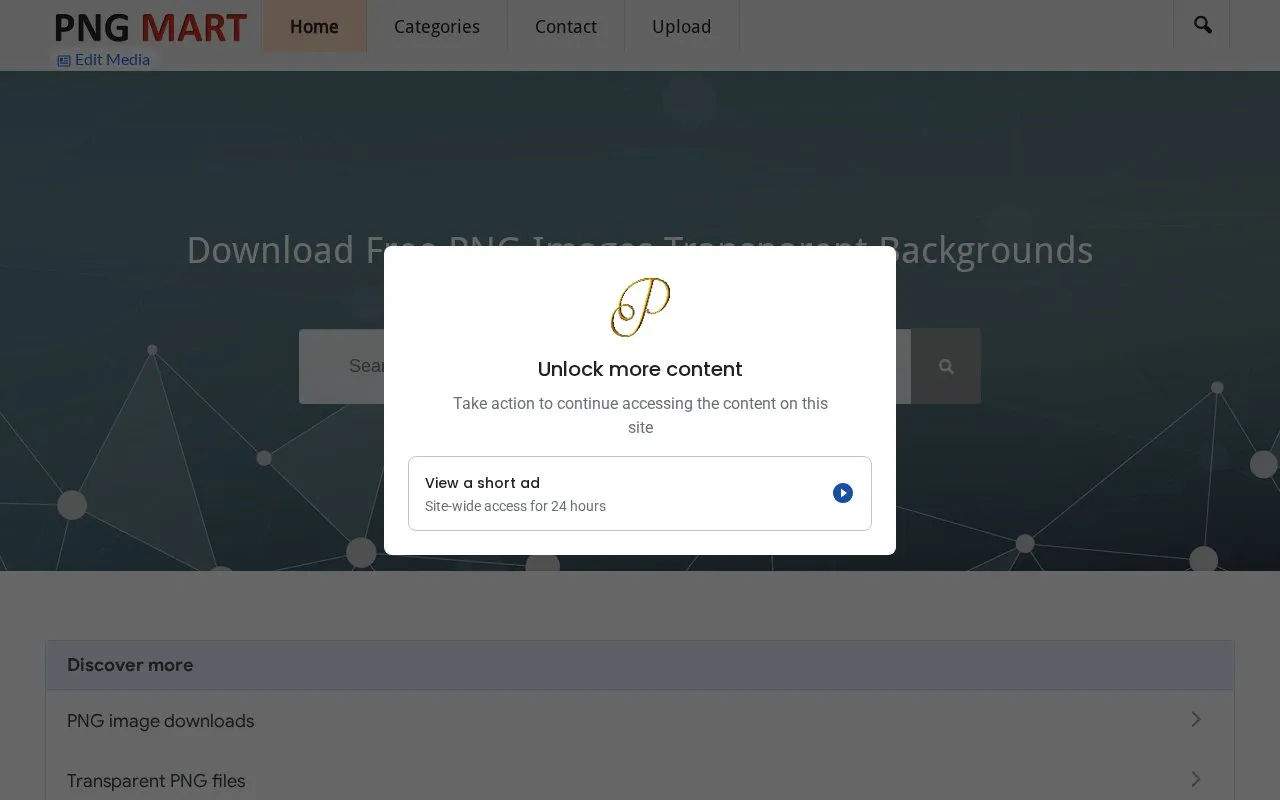Select the View a short ad option
Screen dimensions: 1280x800
tap(640, 493)
